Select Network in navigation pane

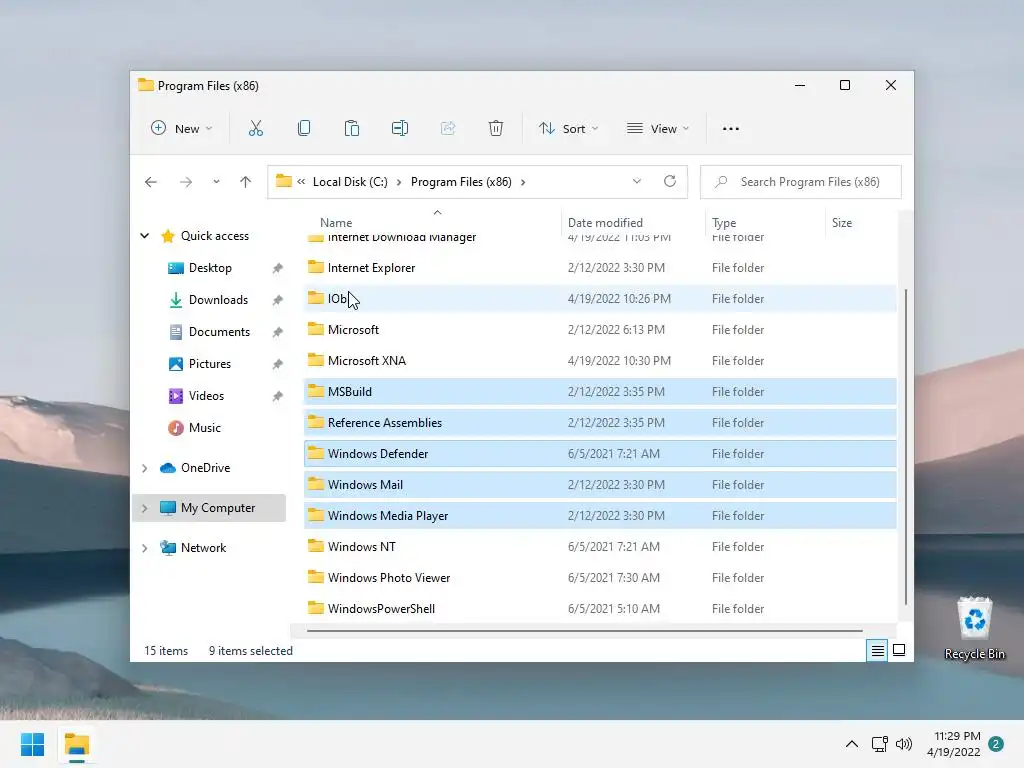pos(203,548)
